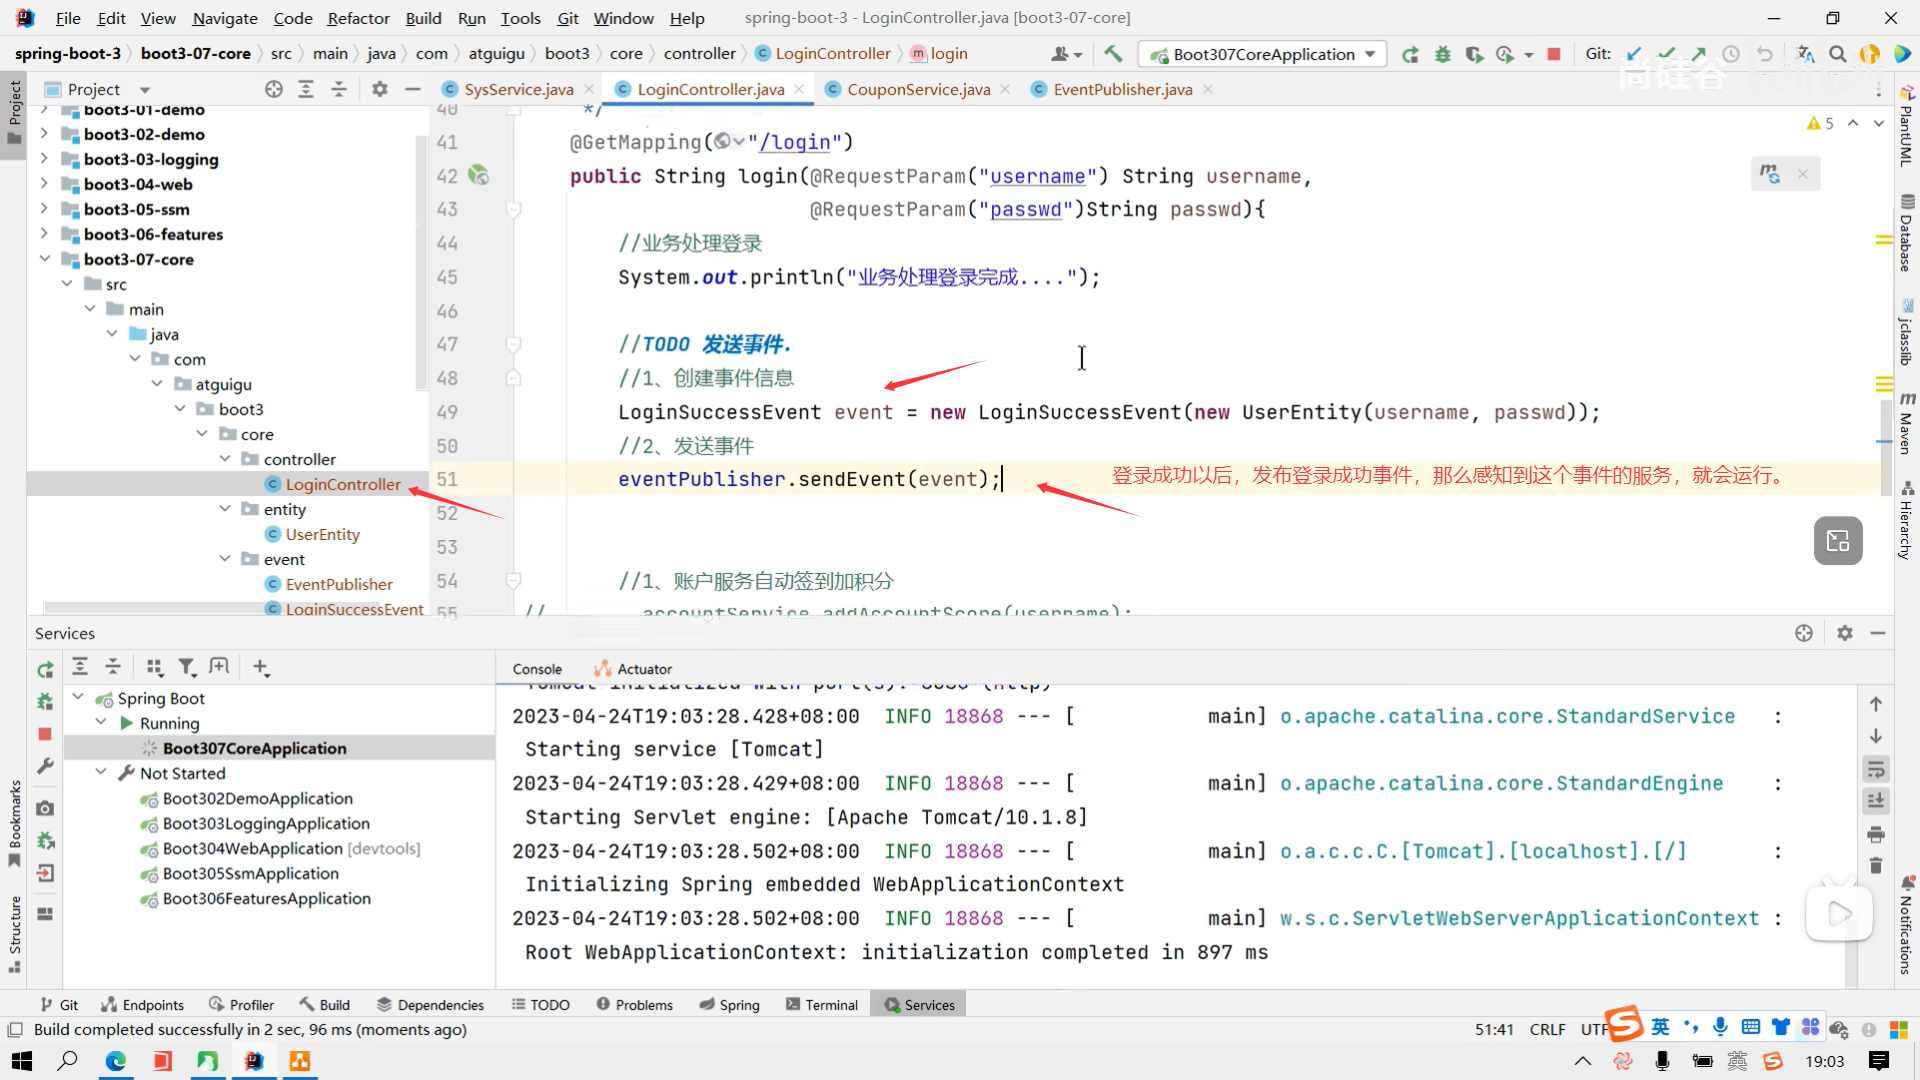Clear console with the trash icon

coord(1876,866)
